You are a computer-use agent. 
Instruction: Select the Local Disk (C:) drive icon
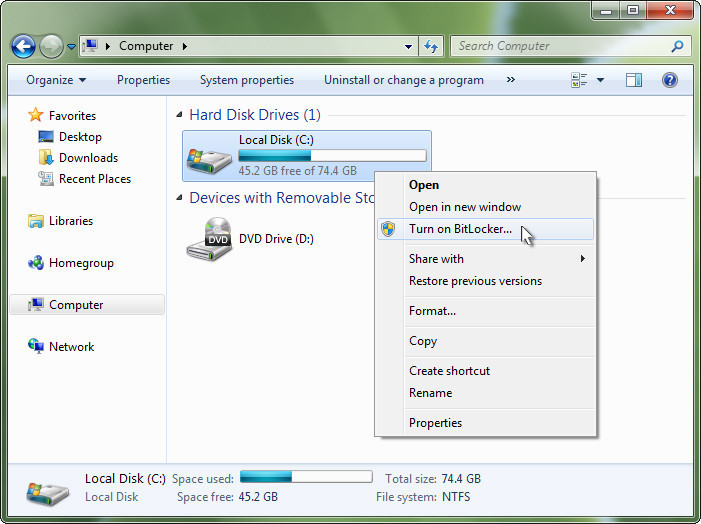[209, 155]
